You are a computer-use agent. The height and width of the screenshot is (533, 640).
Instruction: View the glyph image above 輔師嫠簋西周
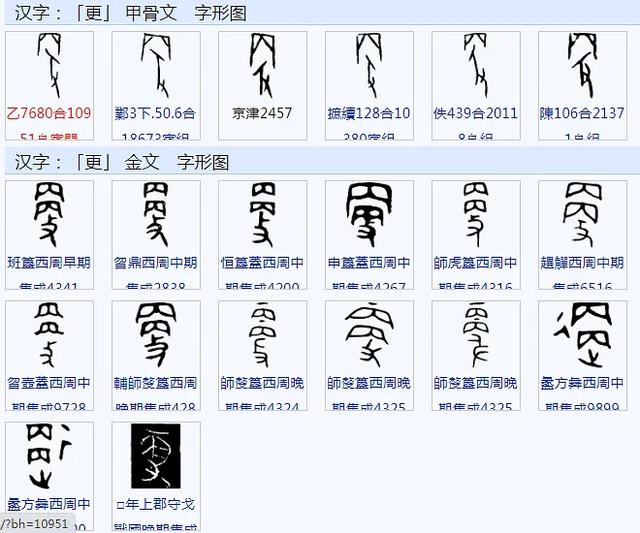[156, 335]
